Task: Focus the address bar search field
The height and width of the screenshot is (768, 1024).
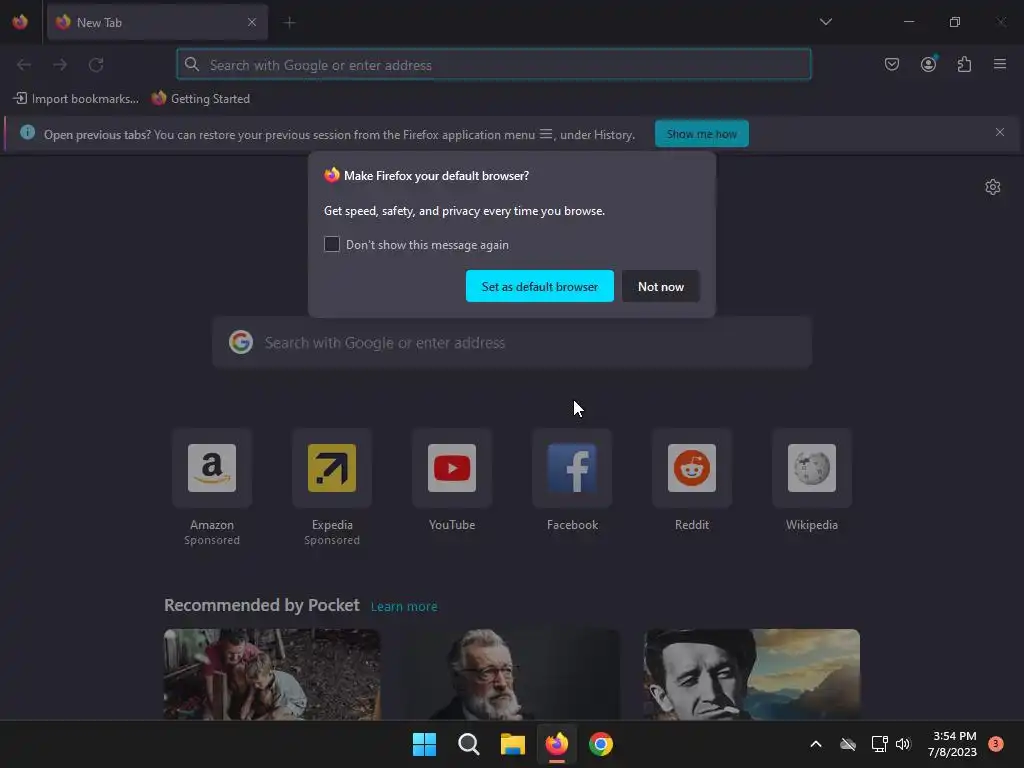Action: 494,65
